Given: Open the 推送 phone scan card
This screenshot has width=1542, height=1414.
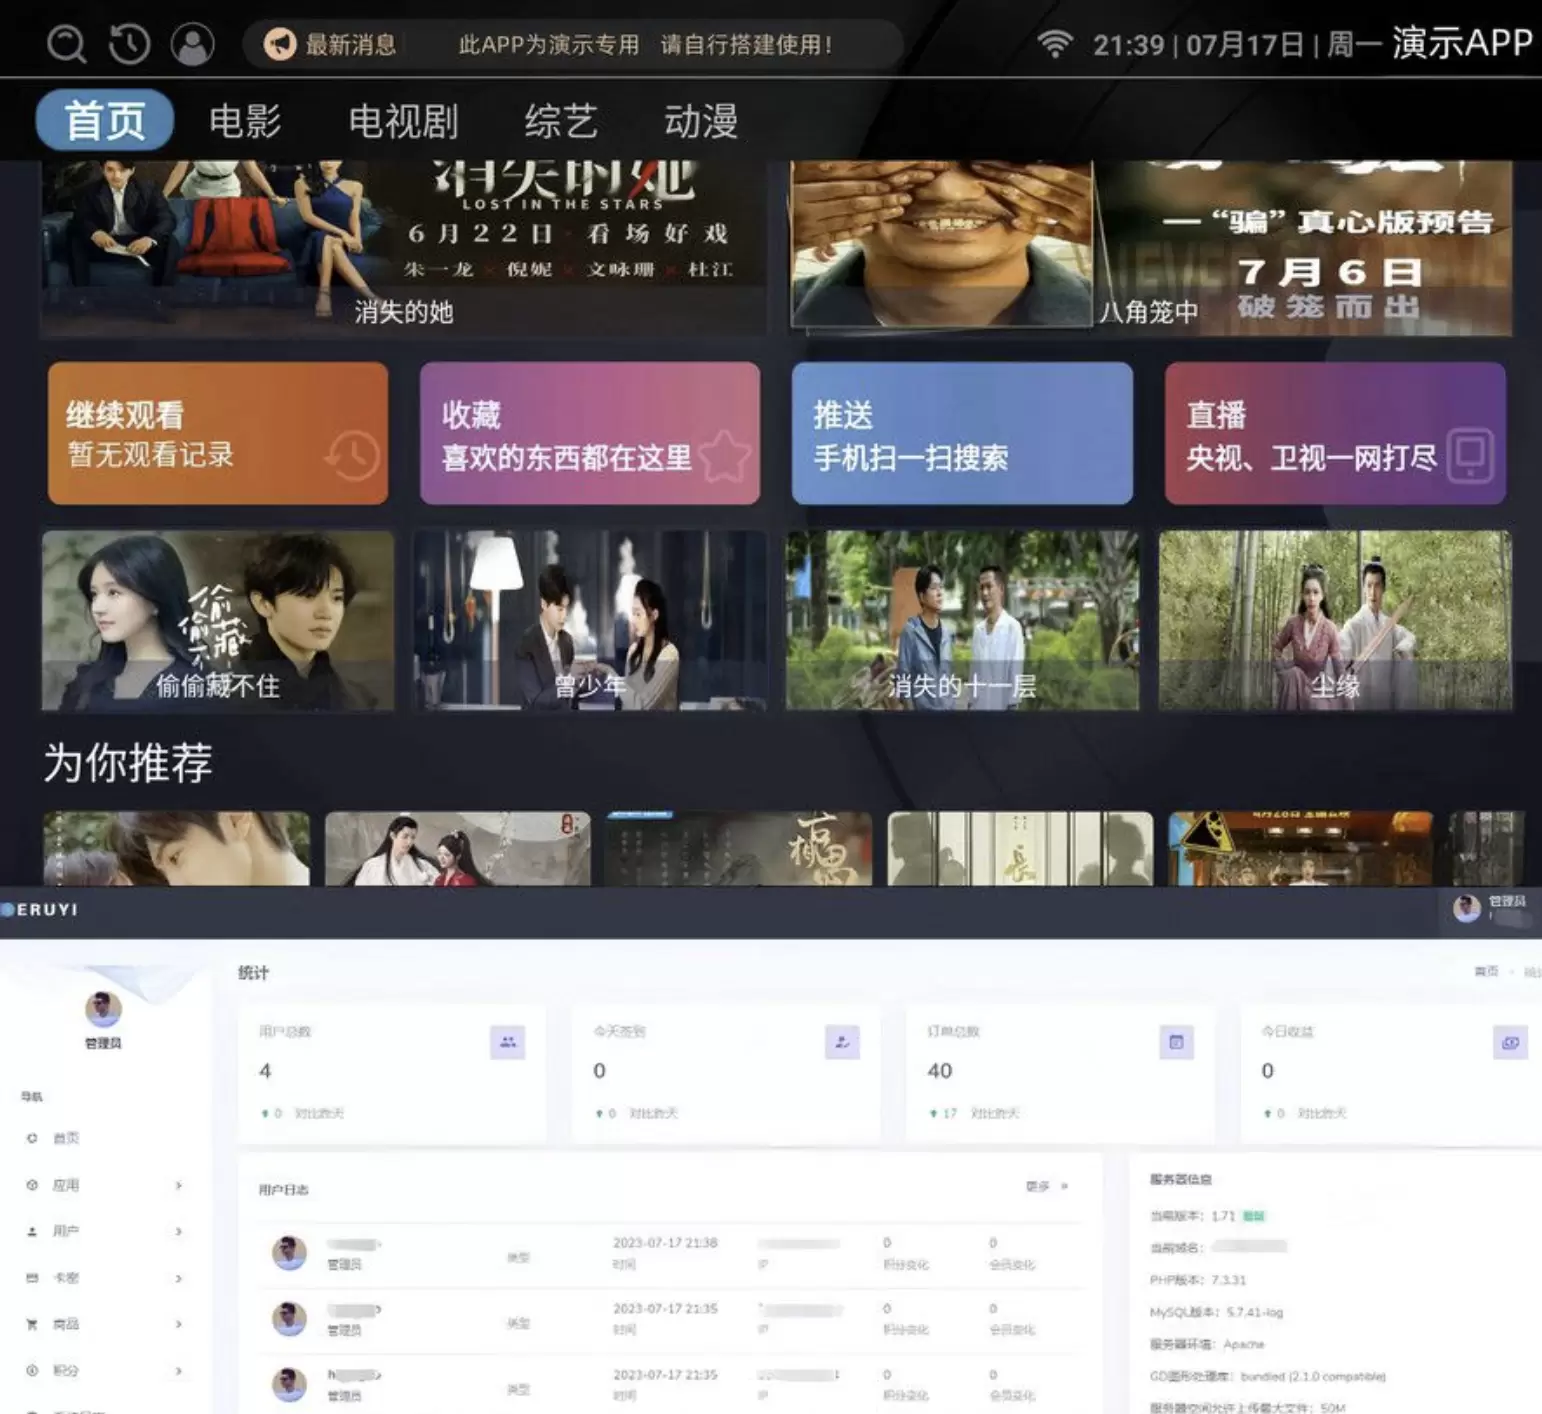Looking at the screenshot, I should pyautogui.click(x=962, y=433).
